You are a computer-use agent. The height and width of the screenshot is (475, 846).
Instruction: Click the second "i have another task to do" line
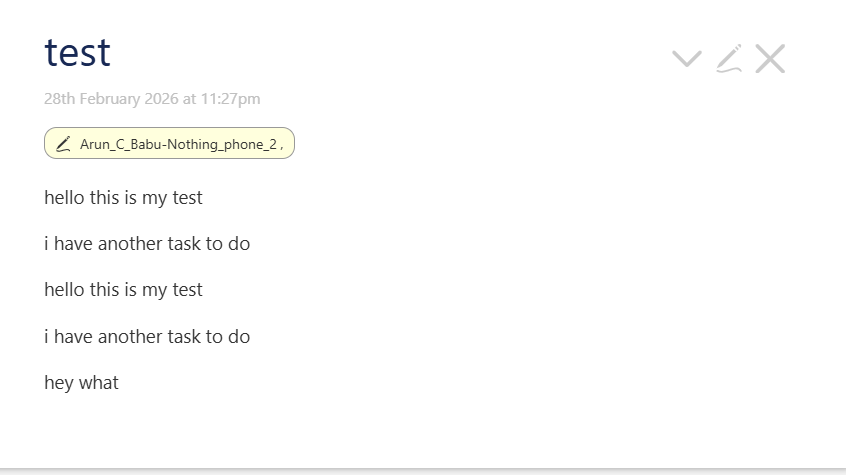click(147, 337)
